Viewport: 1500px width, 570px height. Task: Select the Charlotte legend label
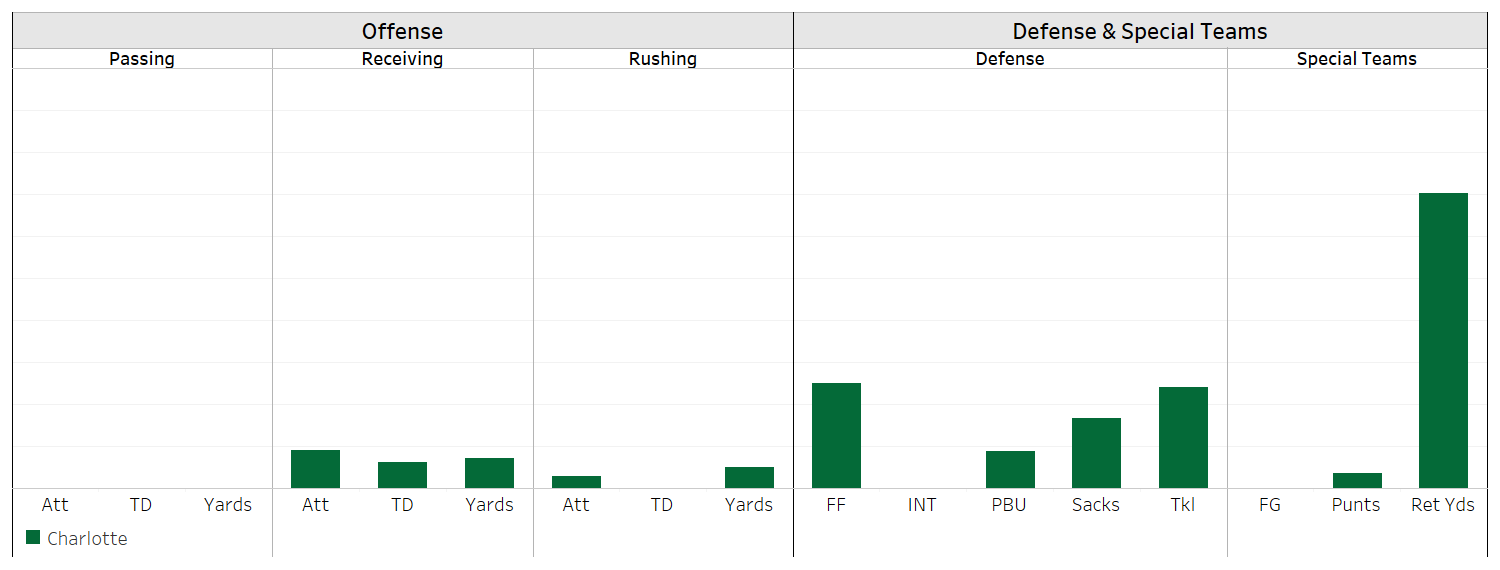click(x=87, y=539)
